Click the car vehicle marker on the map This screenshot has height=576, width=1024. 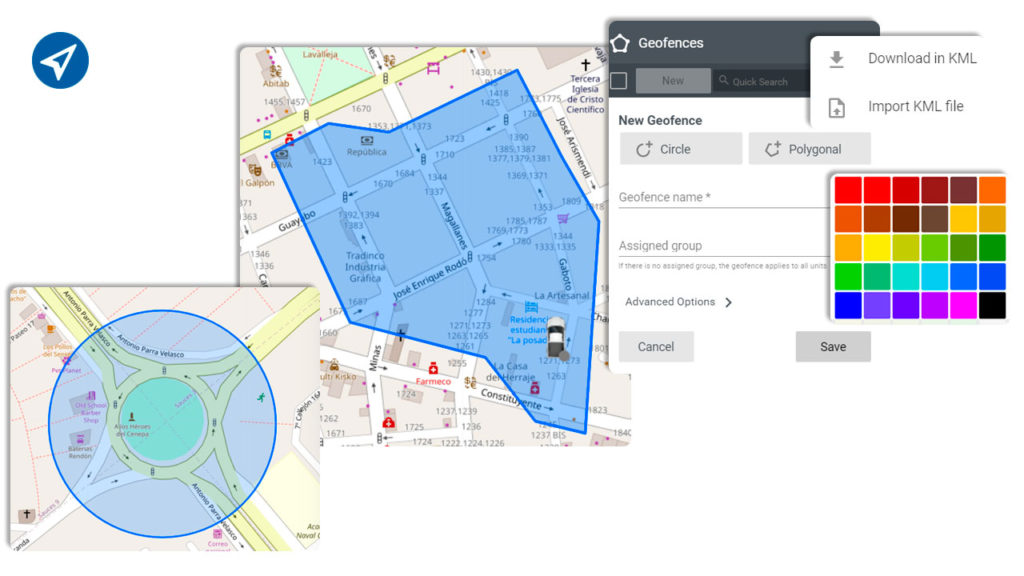[x=556, y=338]
